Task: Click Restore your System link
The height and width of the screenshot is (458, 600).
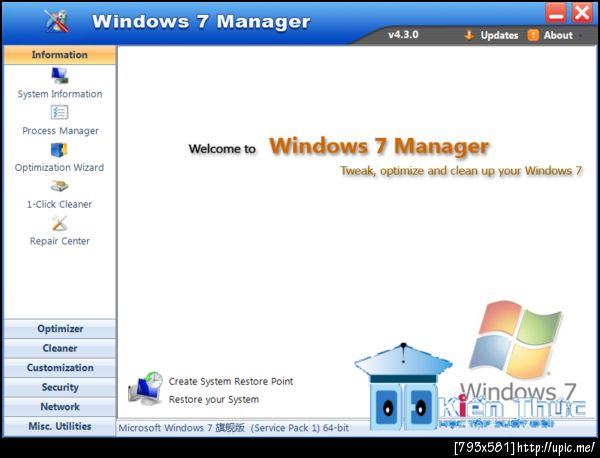Action: (x=214, y=399)
